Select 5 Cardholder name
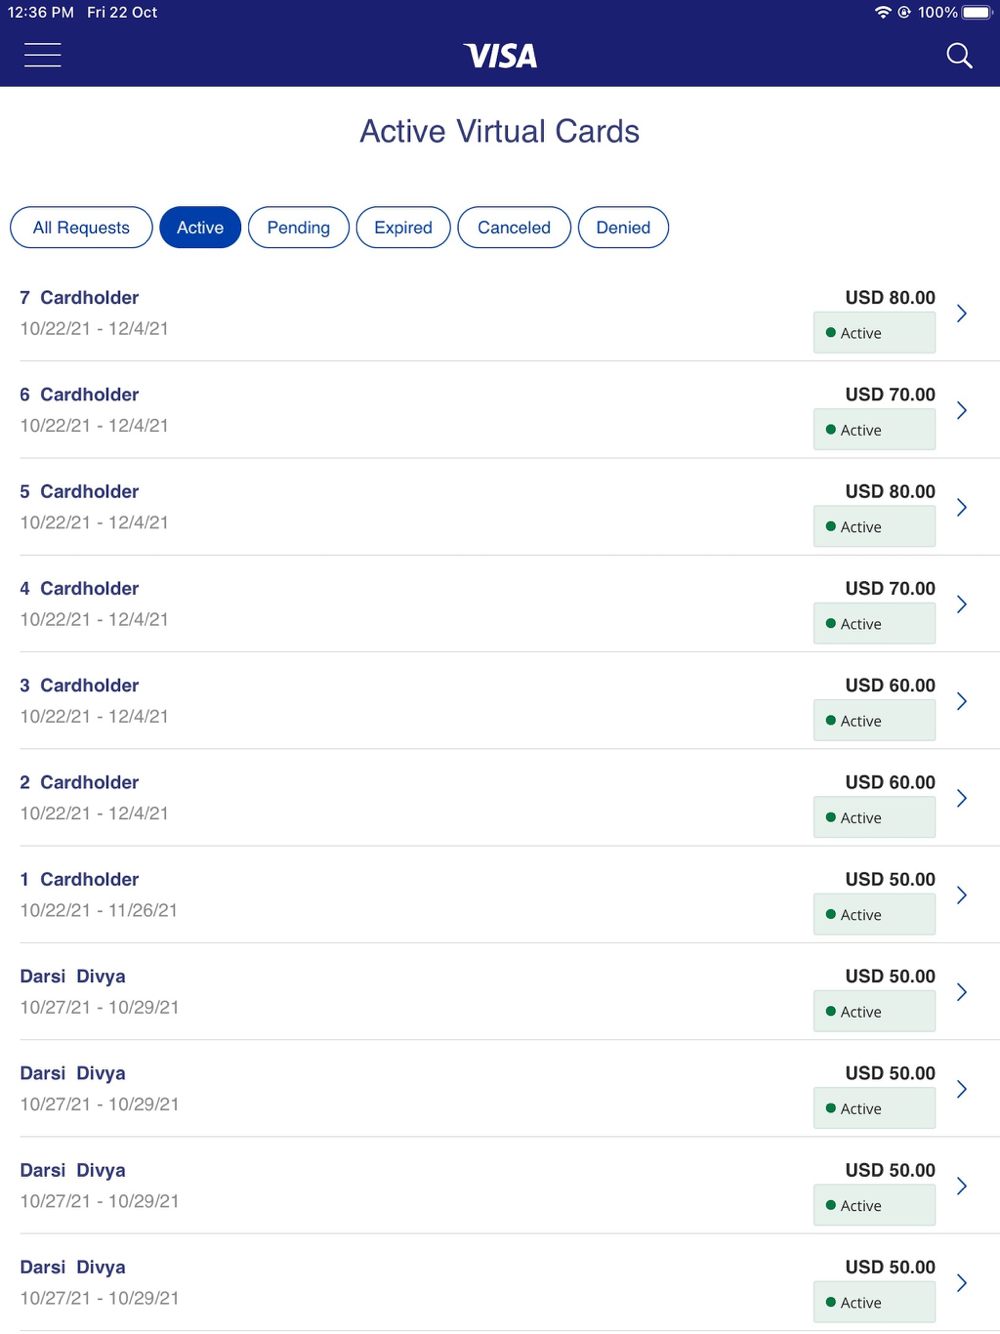Viewport: 1000px width, 1334px height. (x=79, y=491)
